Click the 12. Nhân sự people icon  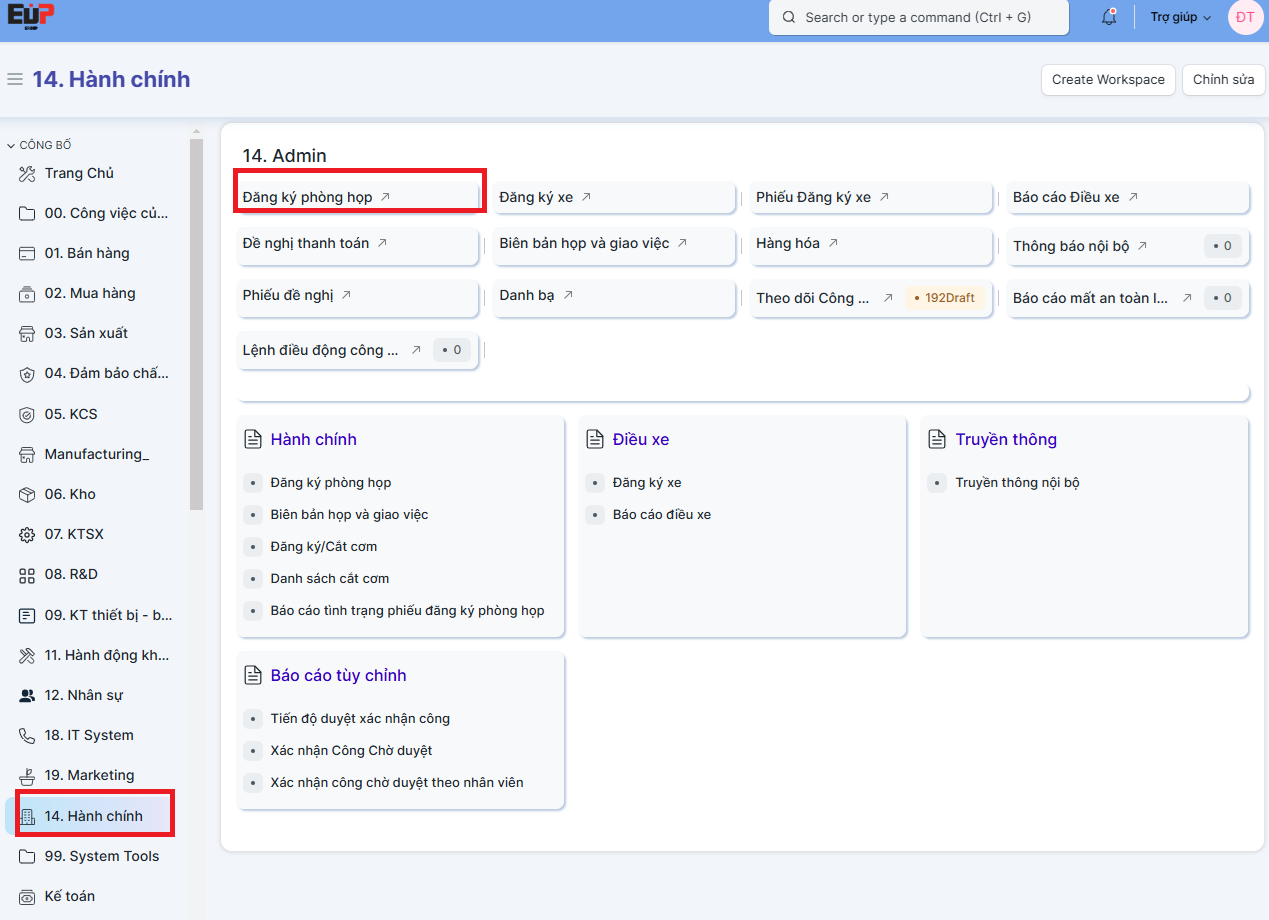tap(27, 696)
